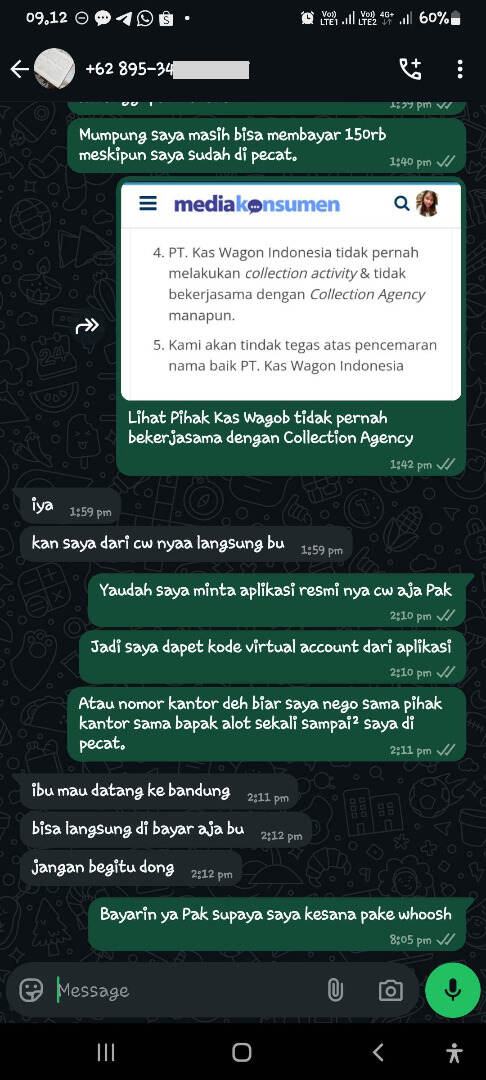This screenshot has width=486, height=1080.
Task: Tap the Android home navigation button
Action: pyautogui.click(x=242, y=1052)
